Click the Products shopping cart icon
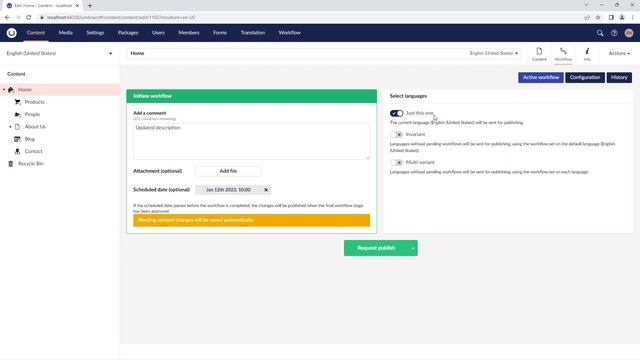Image resolution: width=640 pixels, height=360 pixels. coord(18,102)
